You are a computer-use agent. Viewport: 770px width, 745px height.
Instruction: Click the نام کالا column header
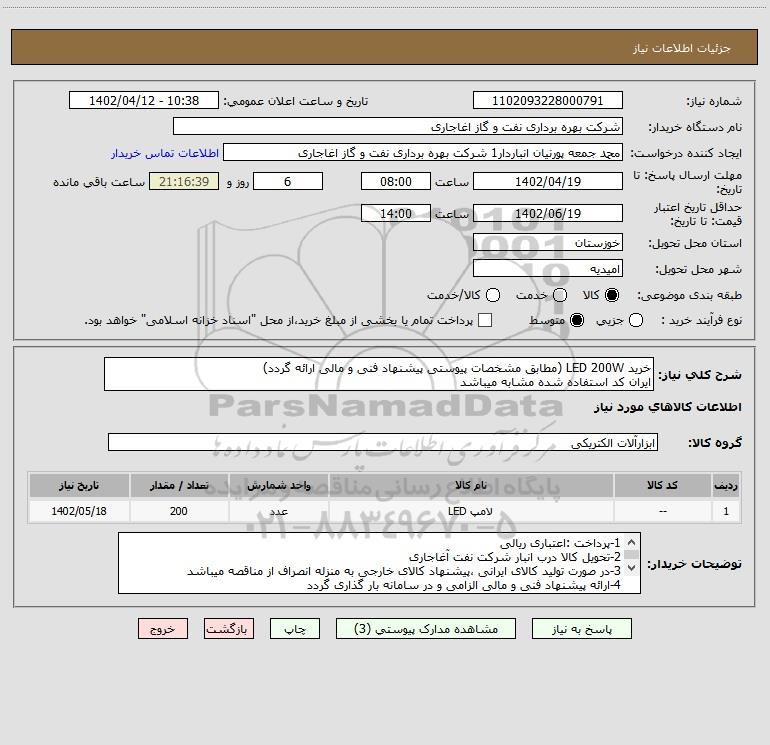click(x=471, y=485)
